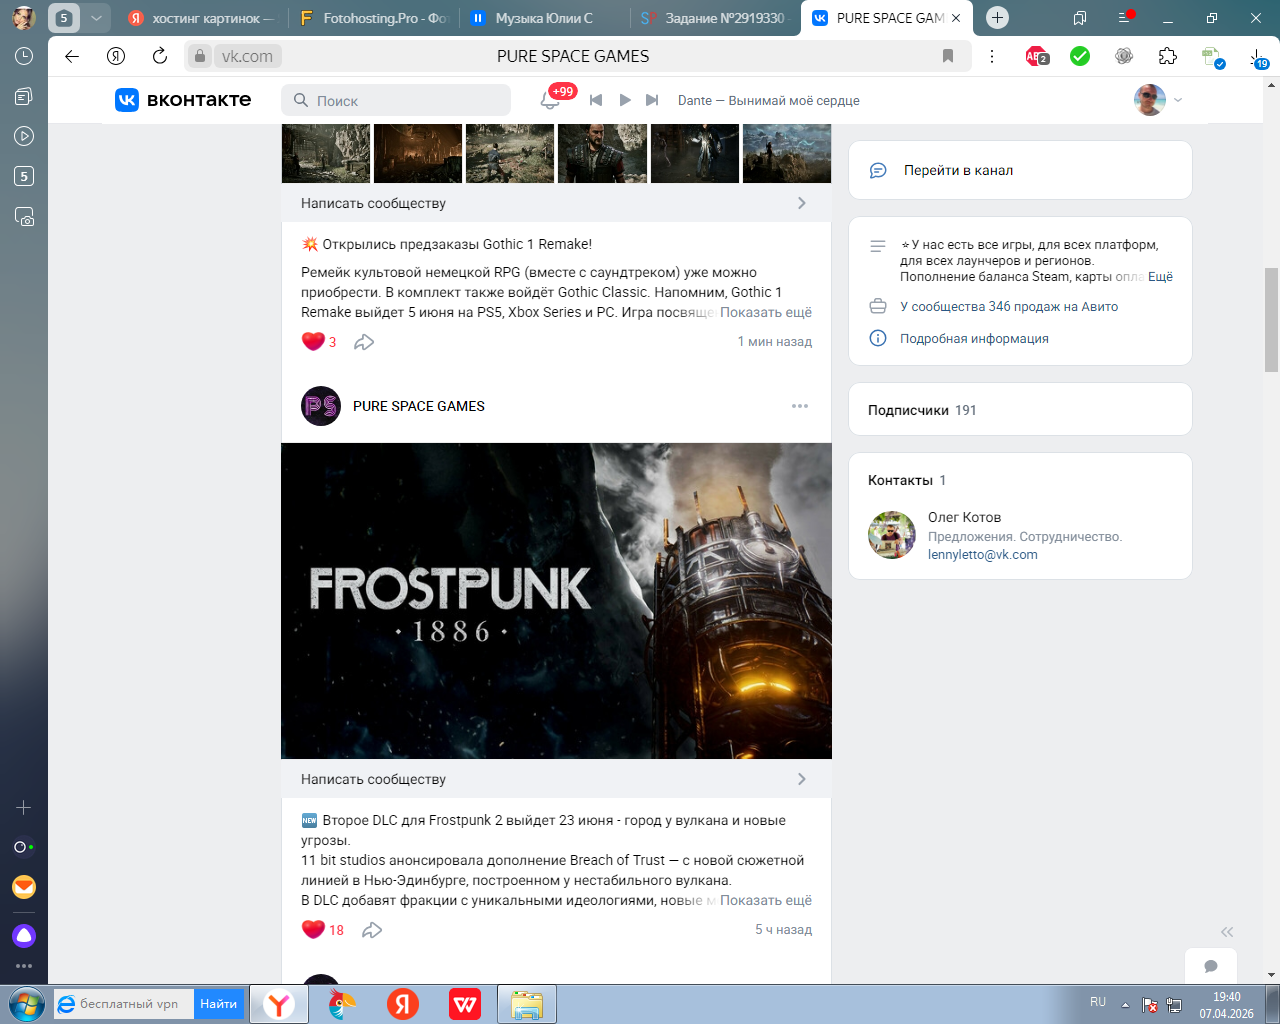Open the Frostpunk 1886 post image
The image size is (1280, 1024).
[x=556, y=601]
